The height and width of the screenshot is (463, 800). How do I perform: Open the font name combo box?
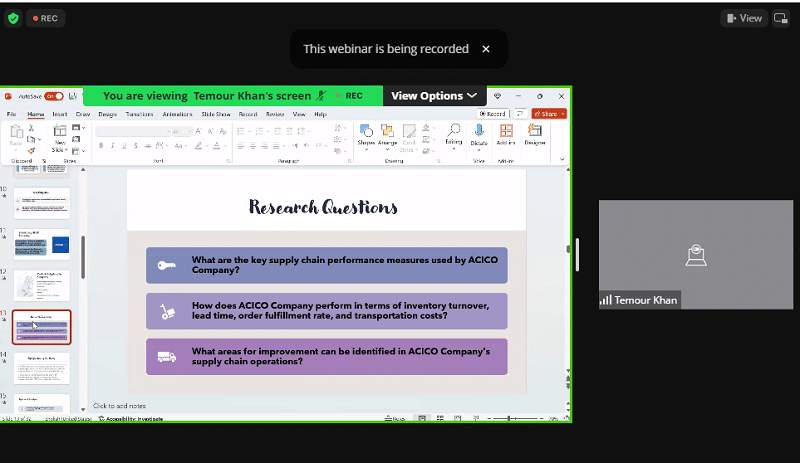133,131
